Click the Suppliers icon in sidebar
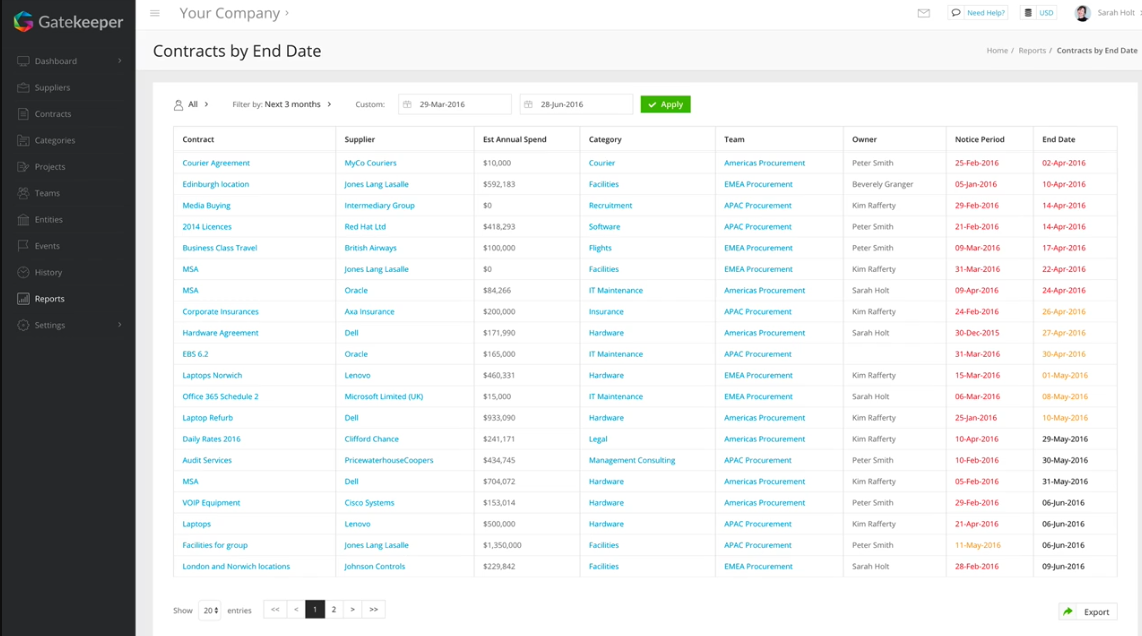Viewport: 1142px width, 636px height. [23, 87]
